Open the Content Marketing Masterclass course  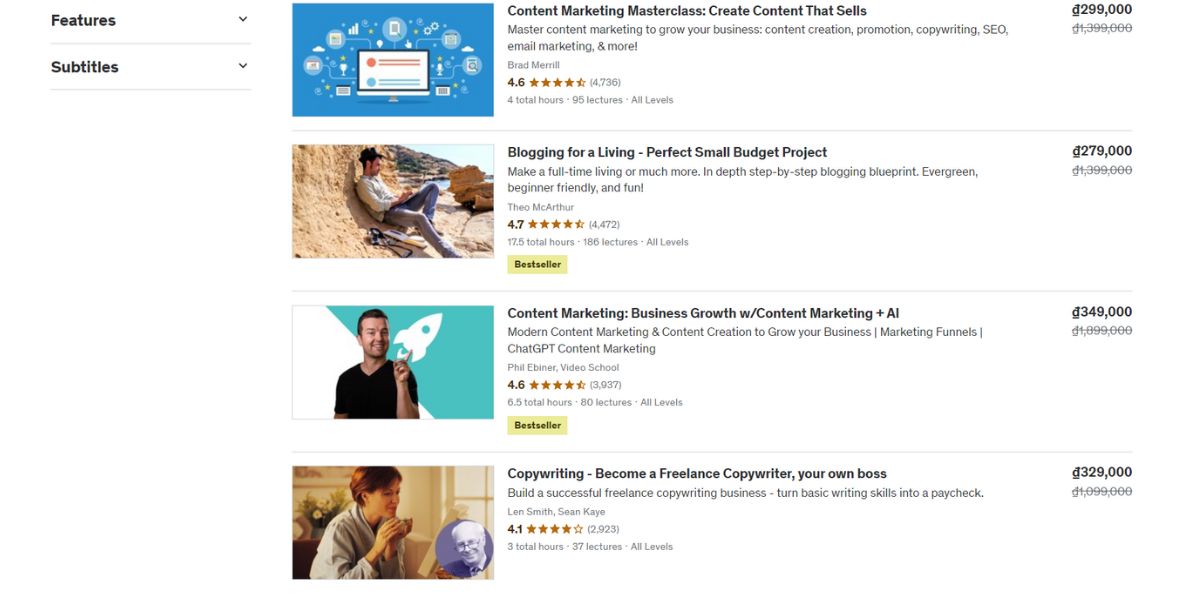[685, 10]
